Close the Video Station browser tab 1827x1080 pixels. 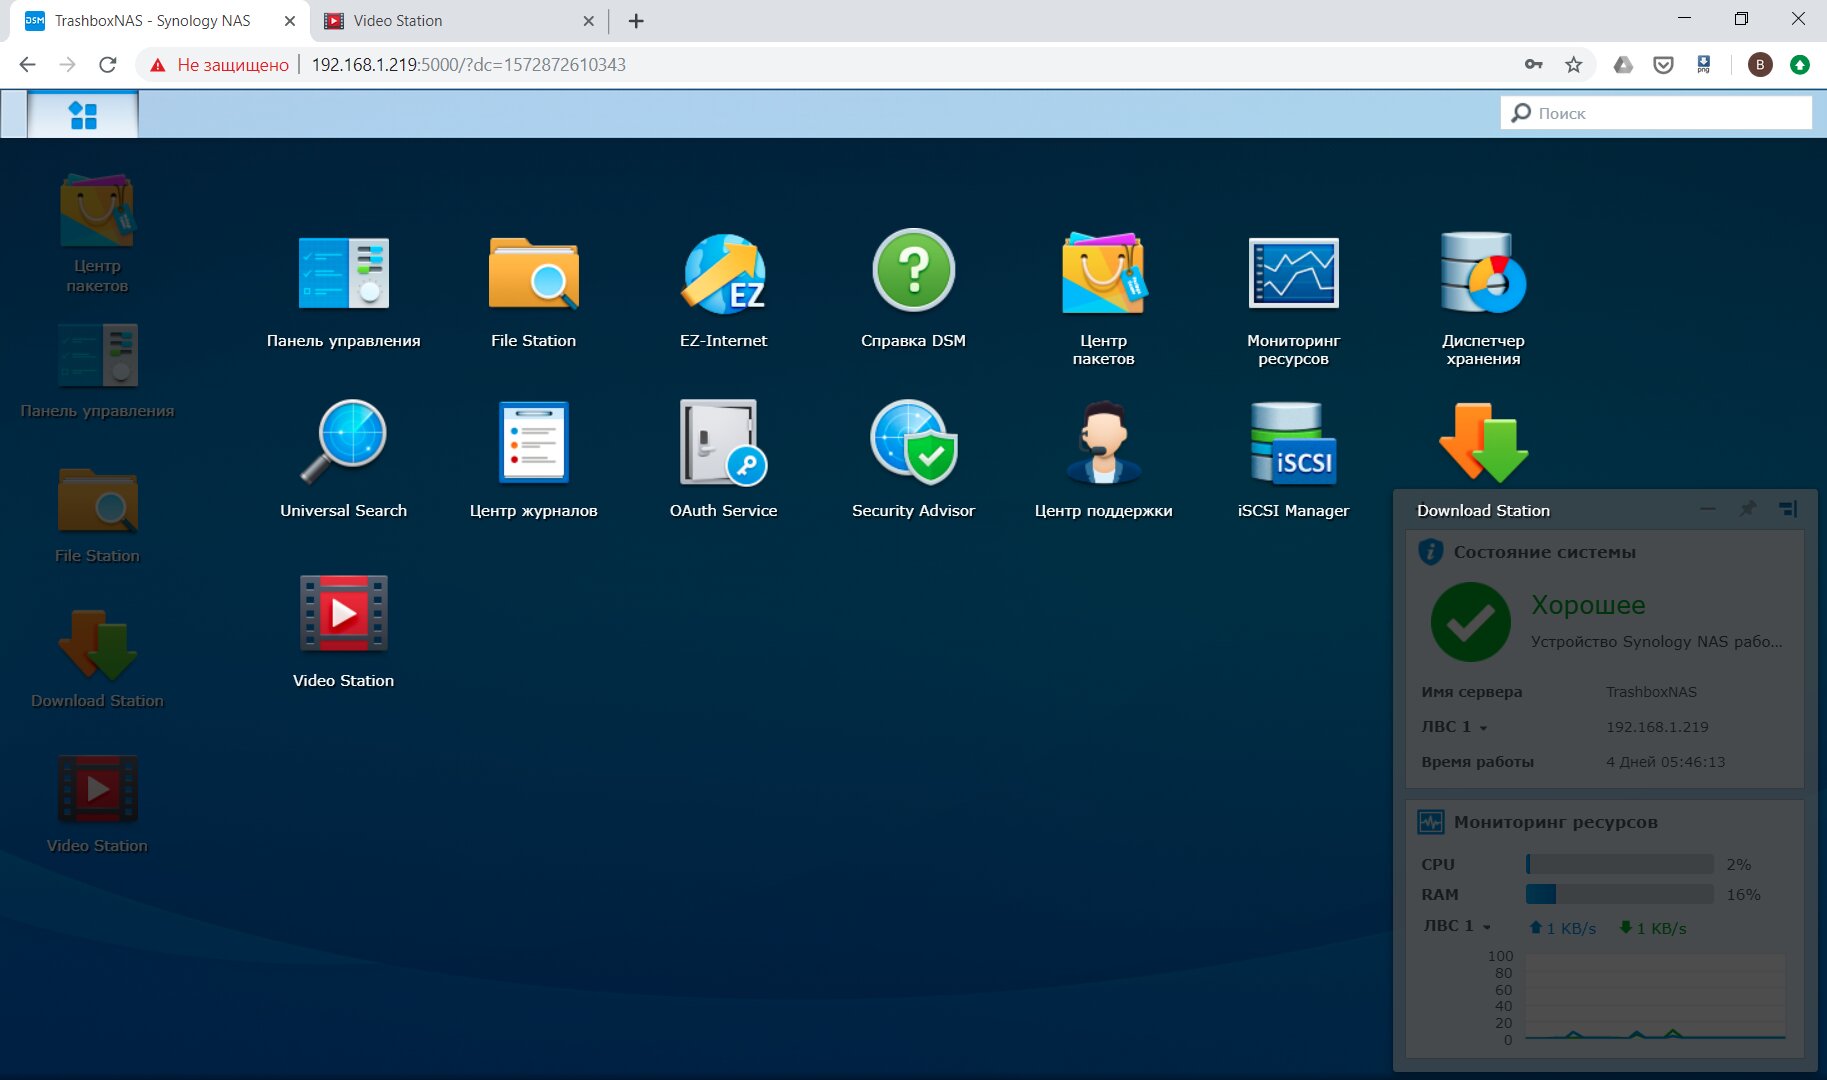point(588,20)
